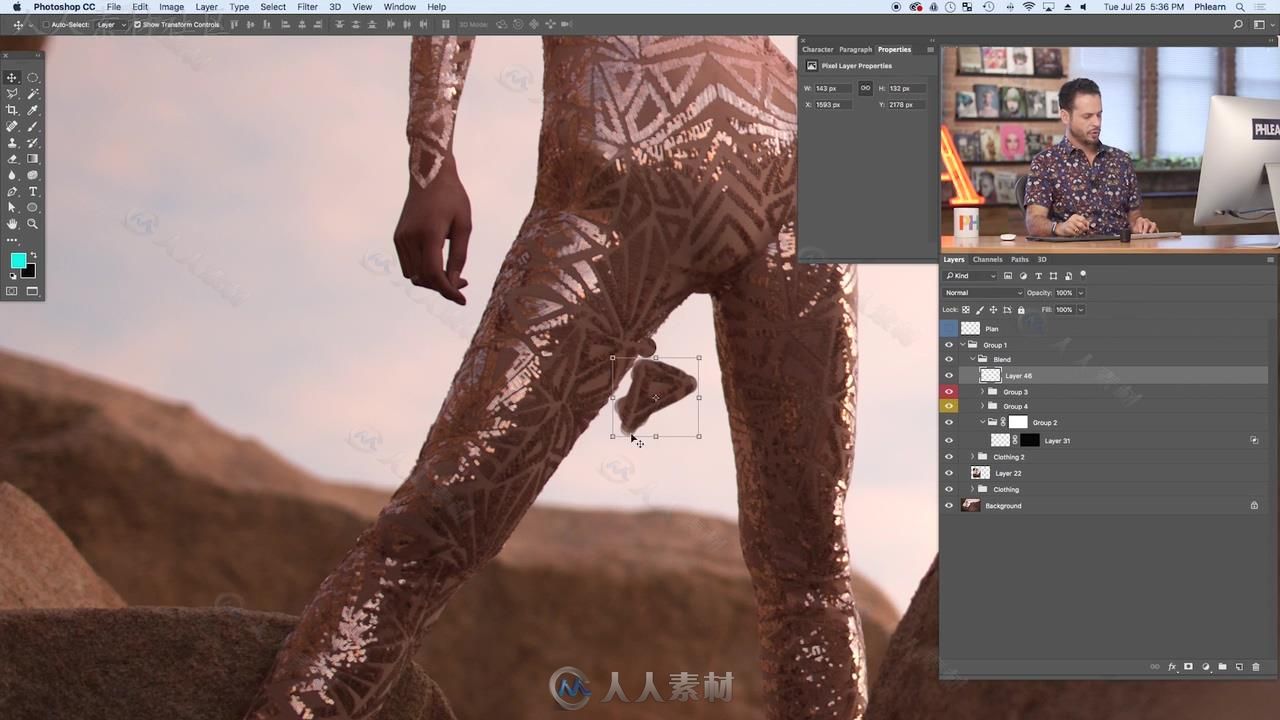Lock transparent pixels
The height and width of the screenshot is (720, 1280).
(x=965, y=310)
